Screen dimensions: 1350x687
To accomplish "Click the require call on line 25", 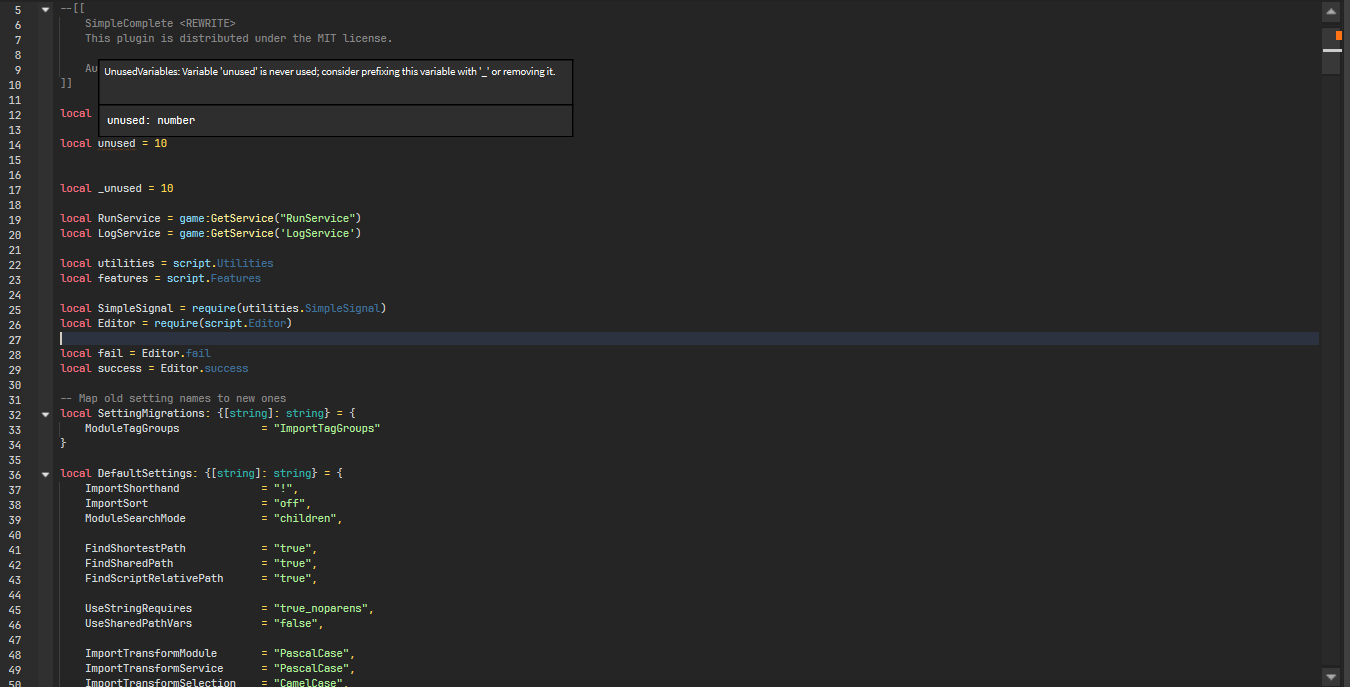I will coord(213,308).
